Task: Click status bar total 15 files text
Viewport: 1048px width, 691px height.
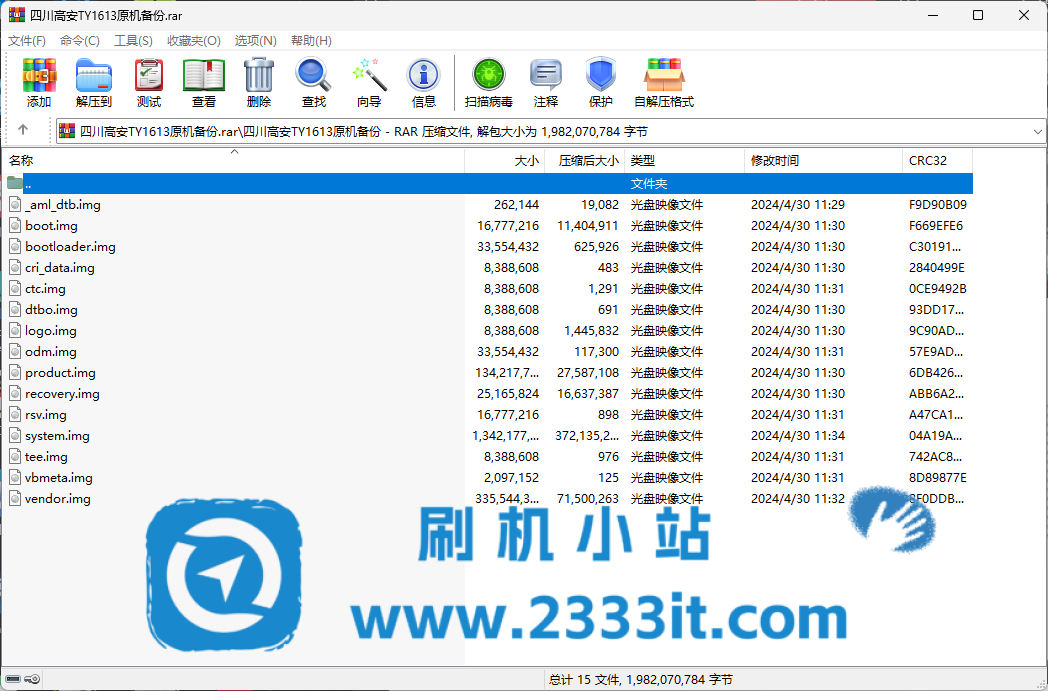Action: (641, 679)
